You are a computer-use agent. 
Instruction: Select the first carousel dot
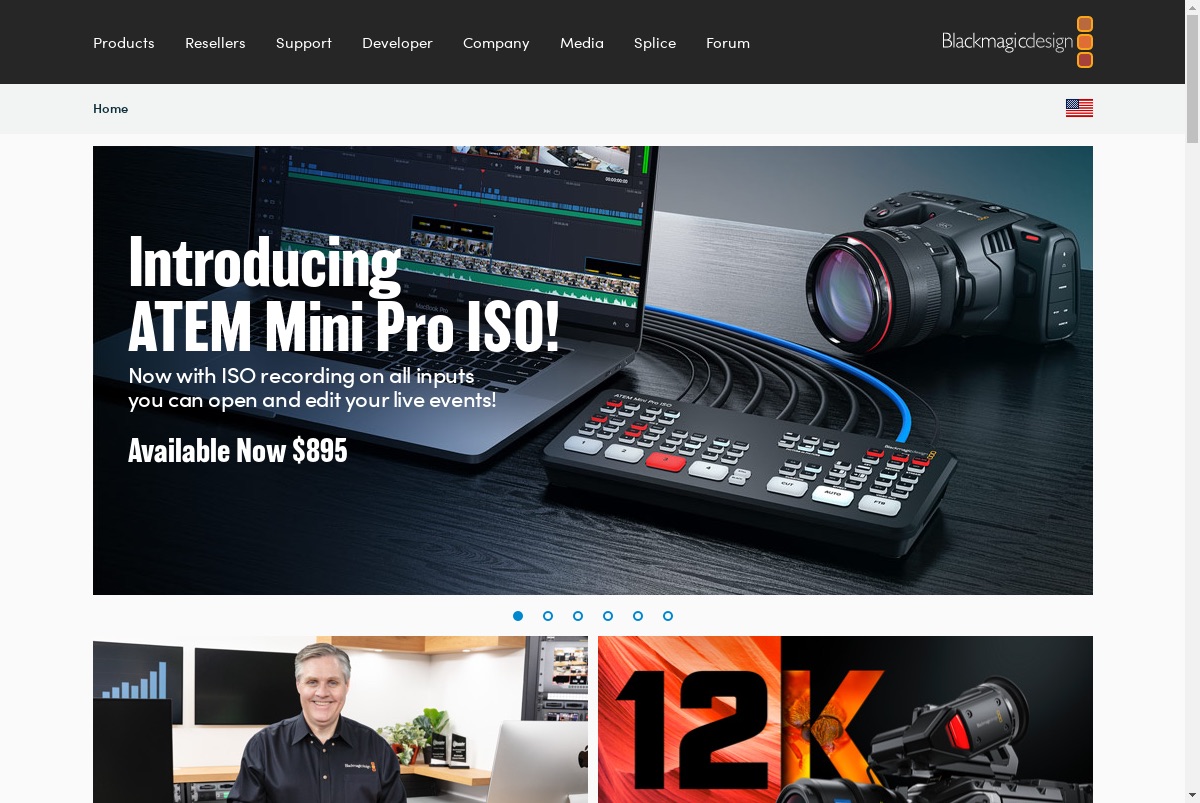click(x=518, y=616)
